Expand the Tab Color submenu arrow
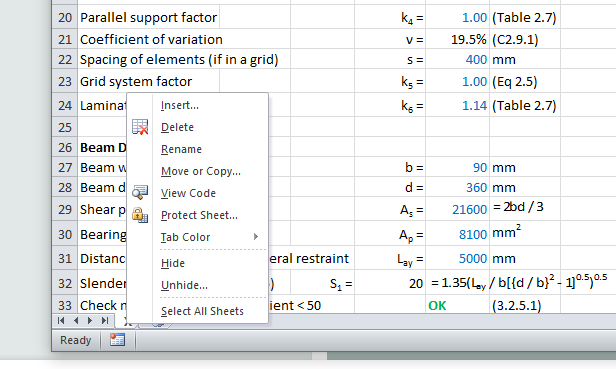 [256, 237]
